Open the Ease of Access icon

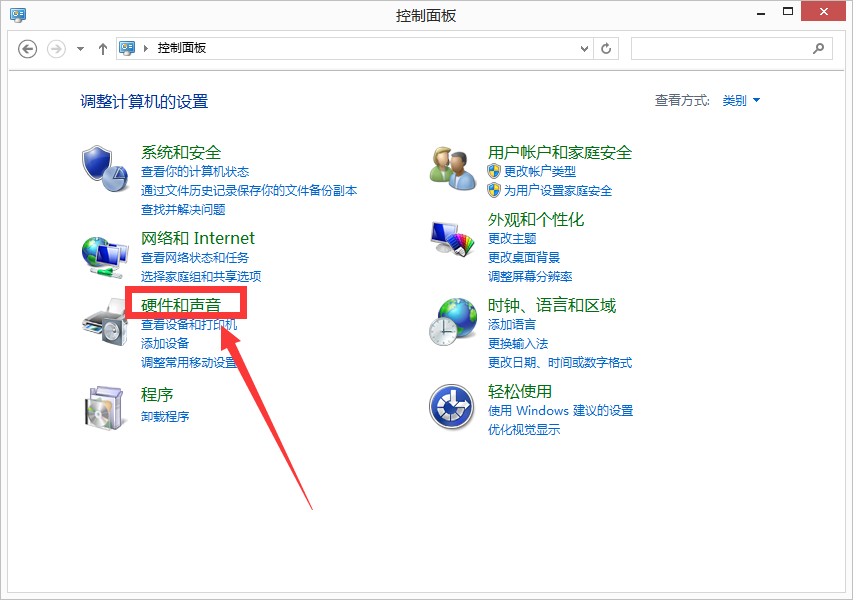point(451,407)
